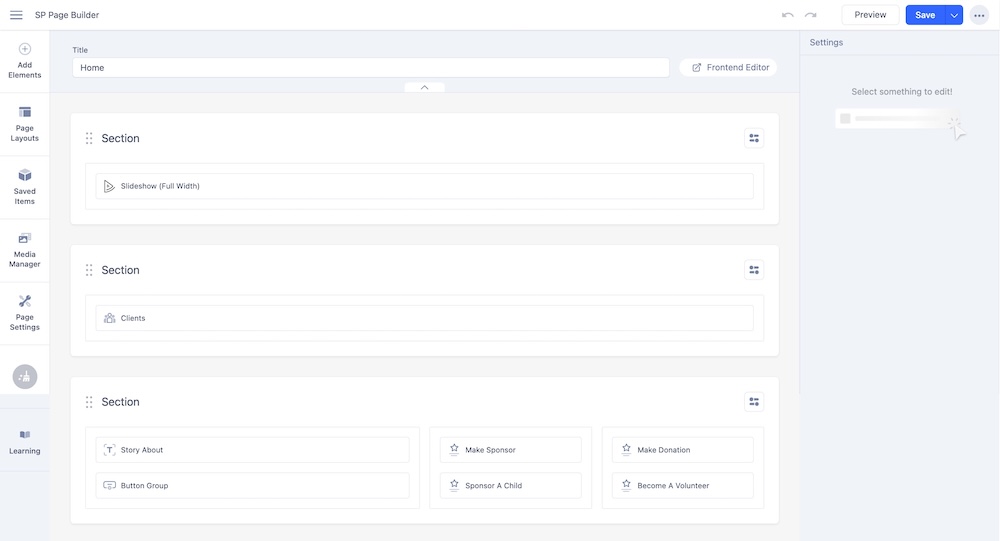
Task: Open the Media Manager
Action: click(24, 249)
